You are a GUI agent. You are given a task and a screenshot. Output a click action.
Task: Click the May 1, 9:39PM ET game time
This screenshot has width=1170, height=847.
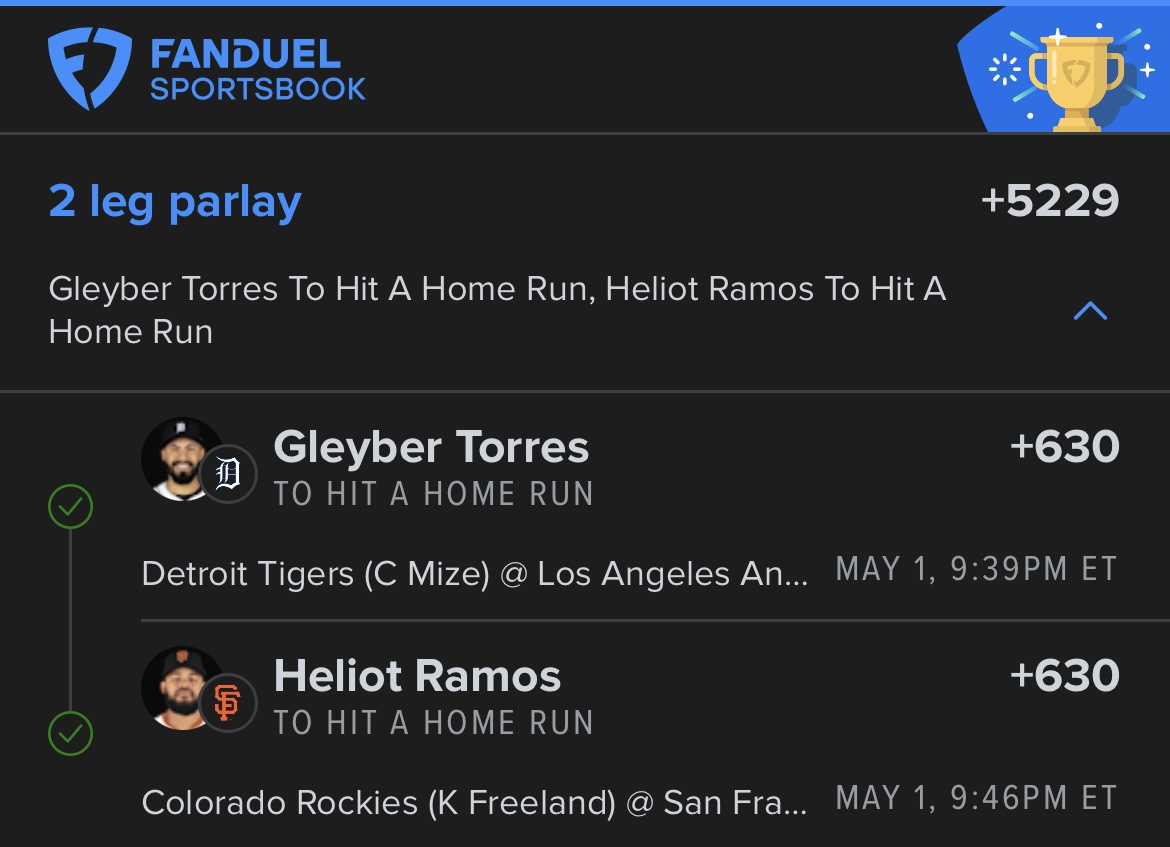(977, 569)
